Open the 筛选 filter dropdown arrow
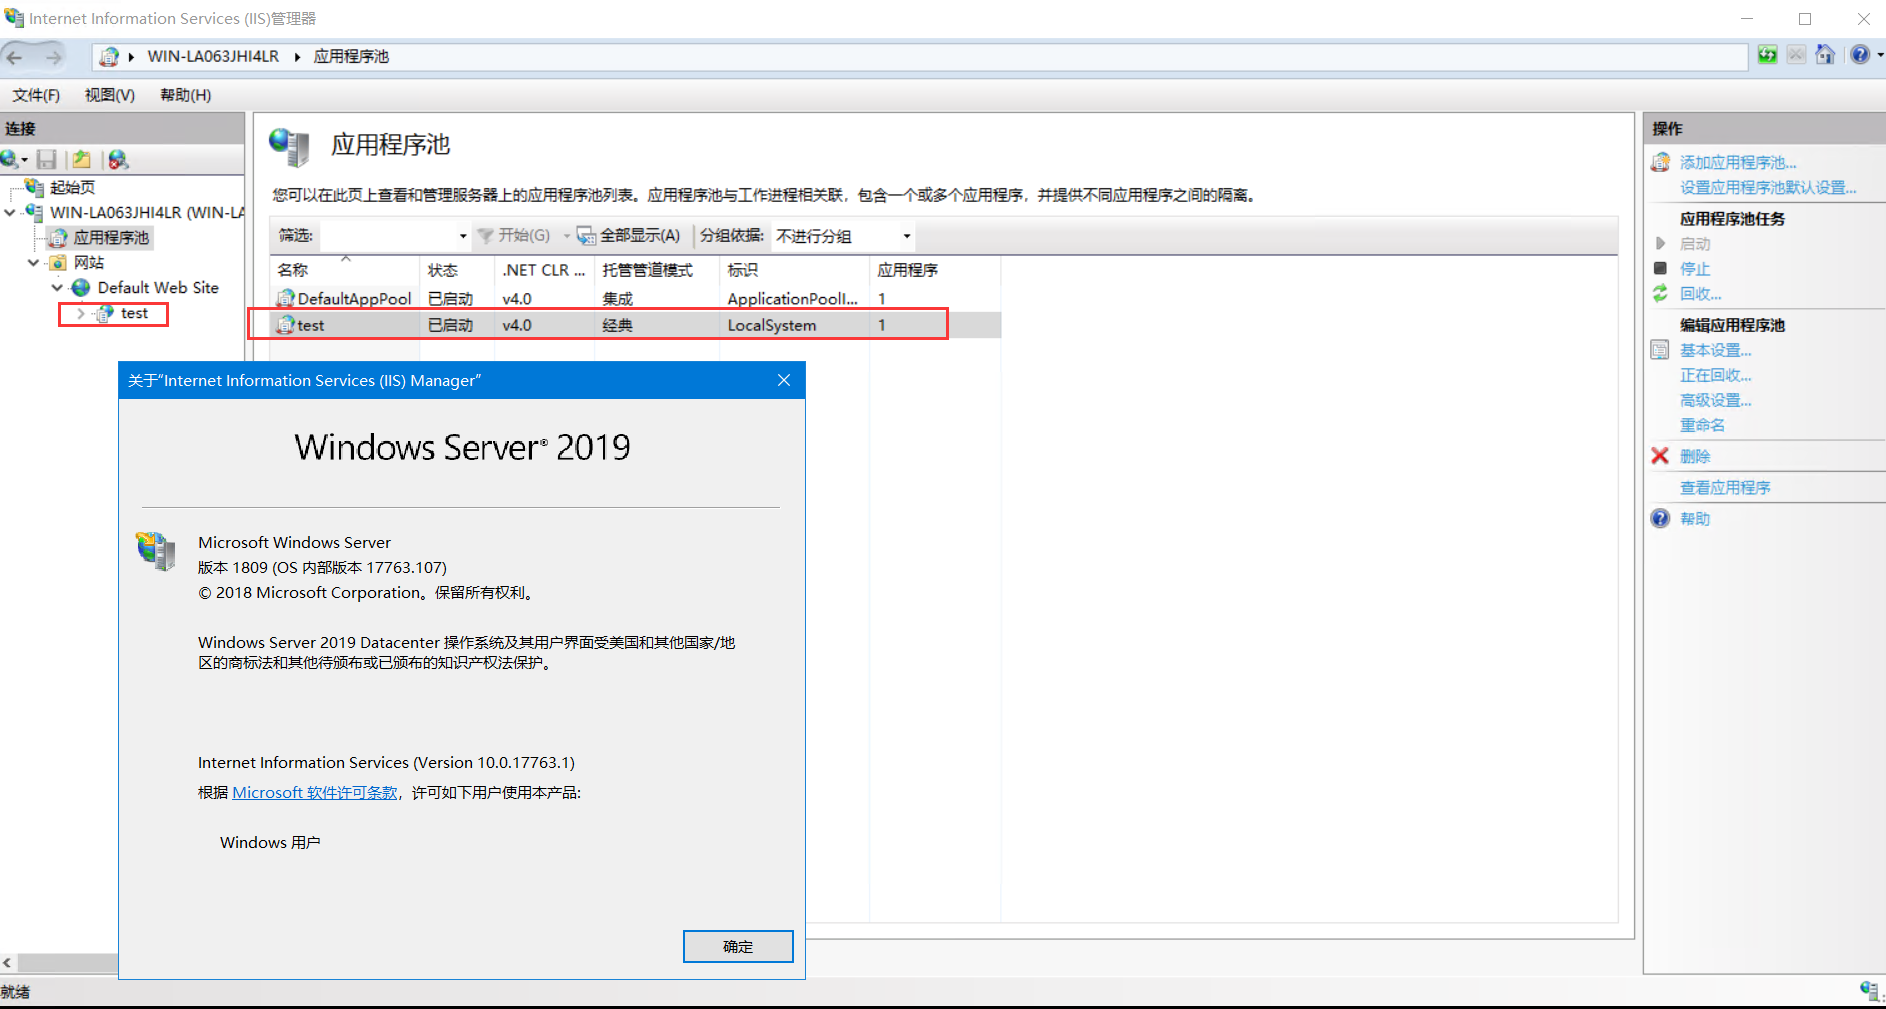This screenshot has width=1886, height=1009. (x=462, y=236)
